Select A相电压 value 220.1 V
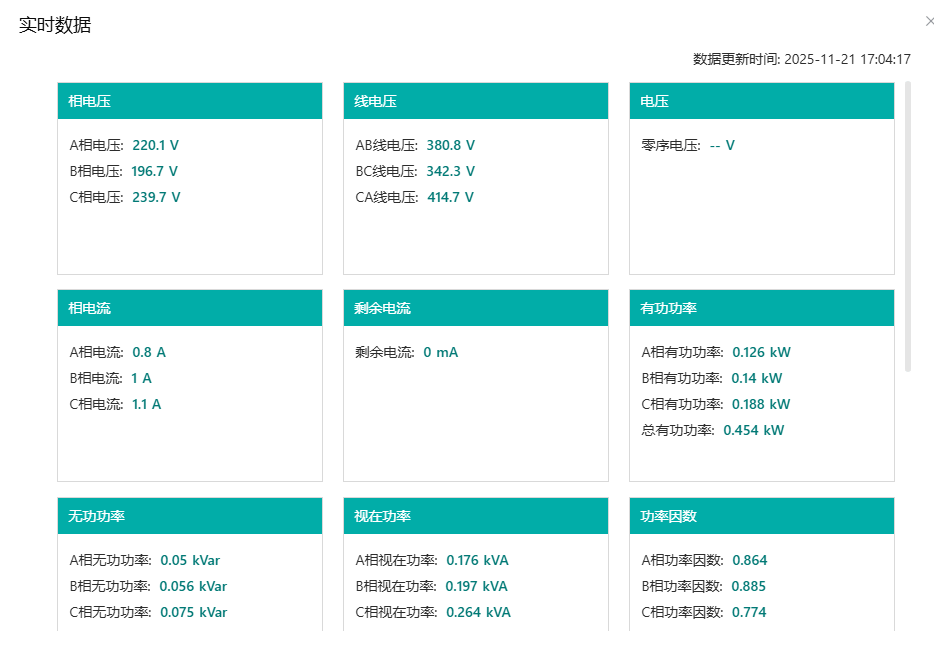The width and height of the screenshot is (934, 646). pyautogui.click(x=155, y=145)
